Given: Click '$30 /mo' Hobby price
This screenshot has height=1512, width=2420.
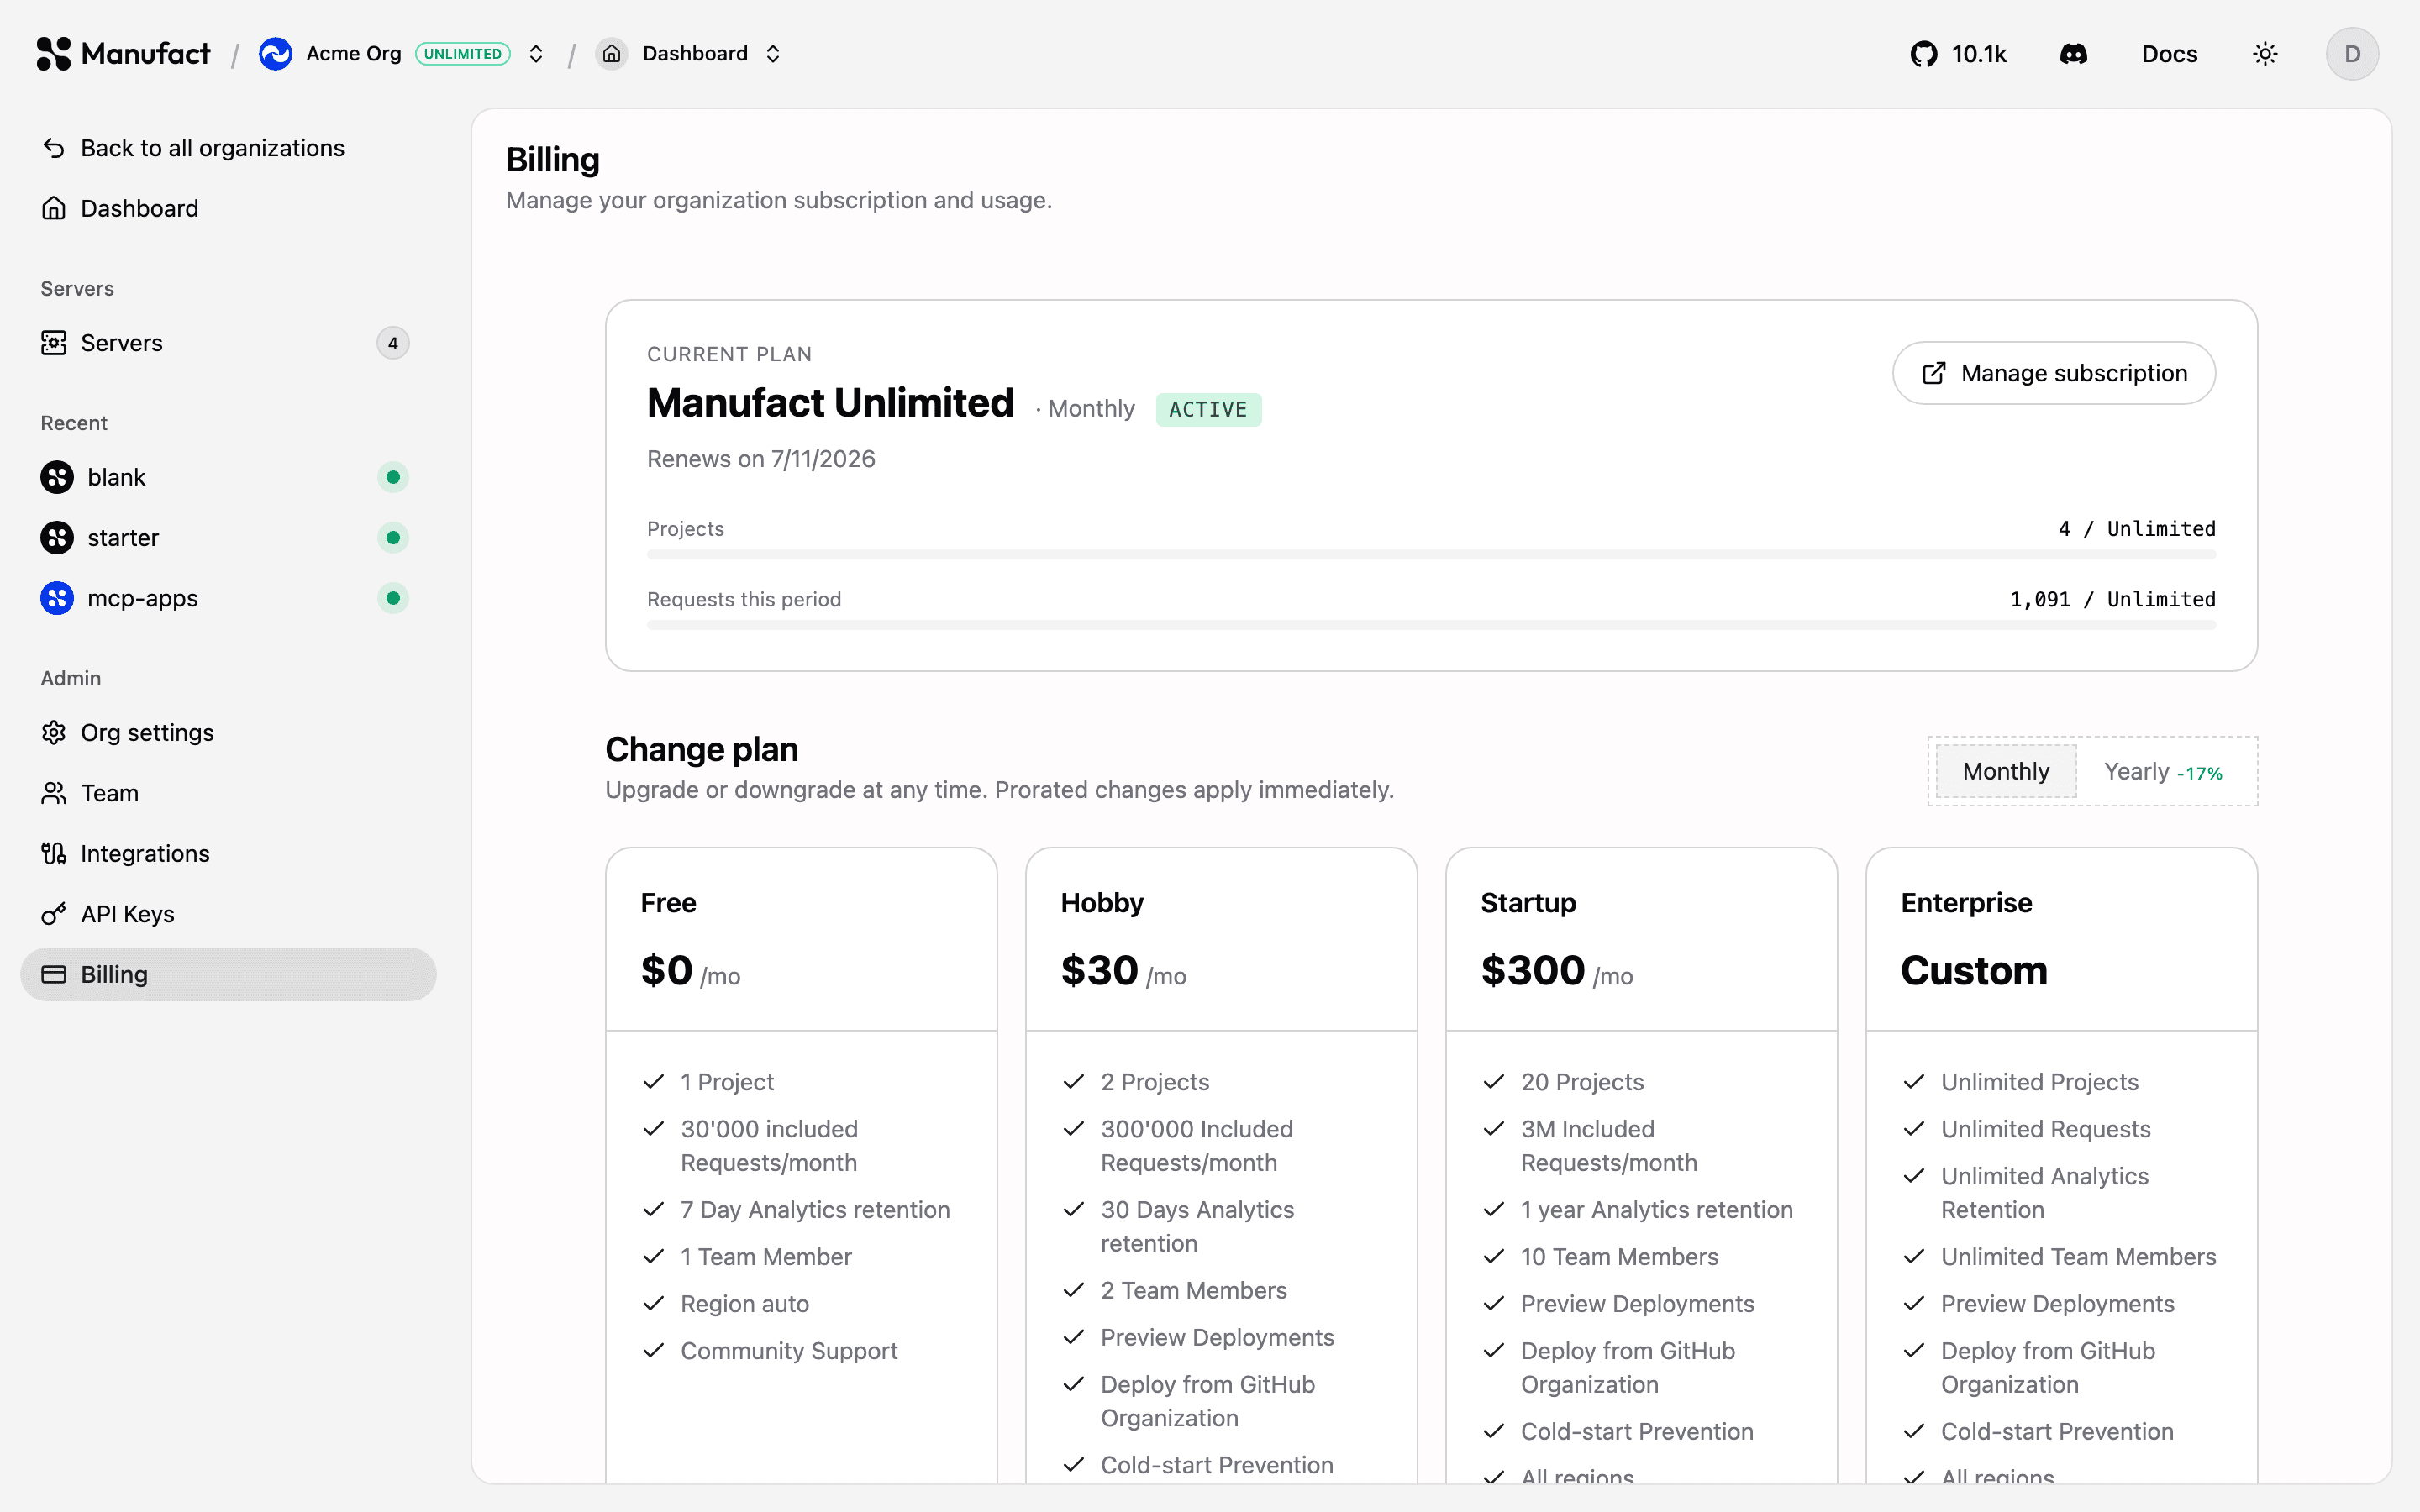Looking at the screenshot, I should [x=1123, y=971].
